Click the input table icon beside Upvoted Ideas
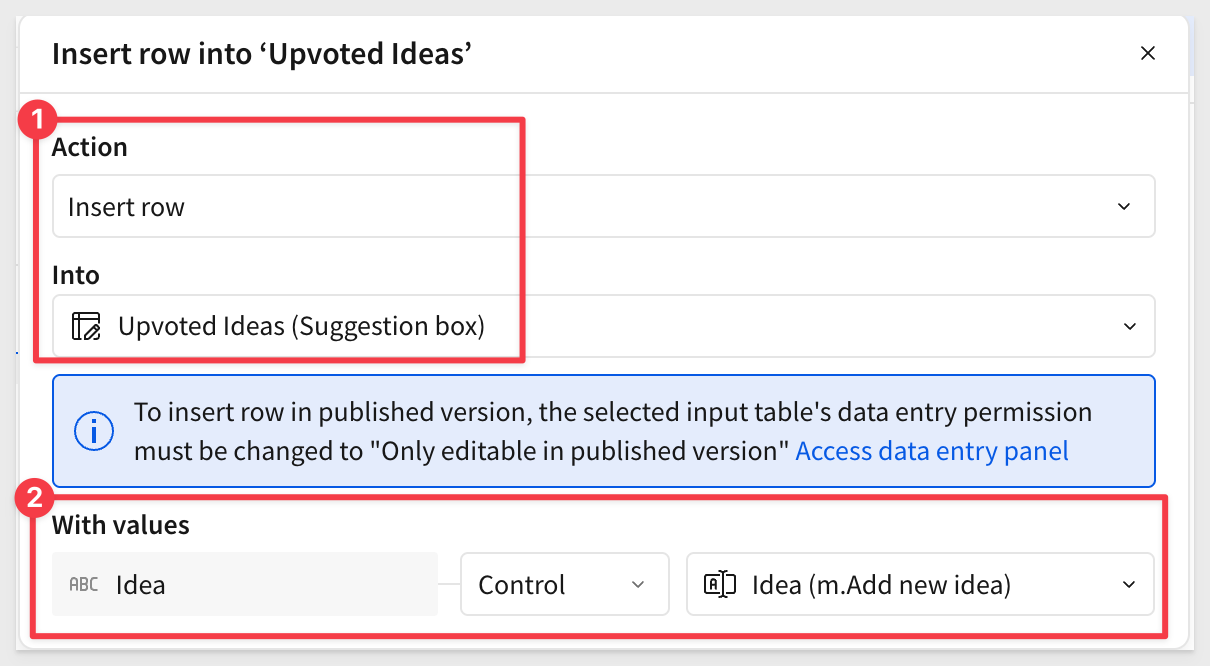 [x=86, y=326]
